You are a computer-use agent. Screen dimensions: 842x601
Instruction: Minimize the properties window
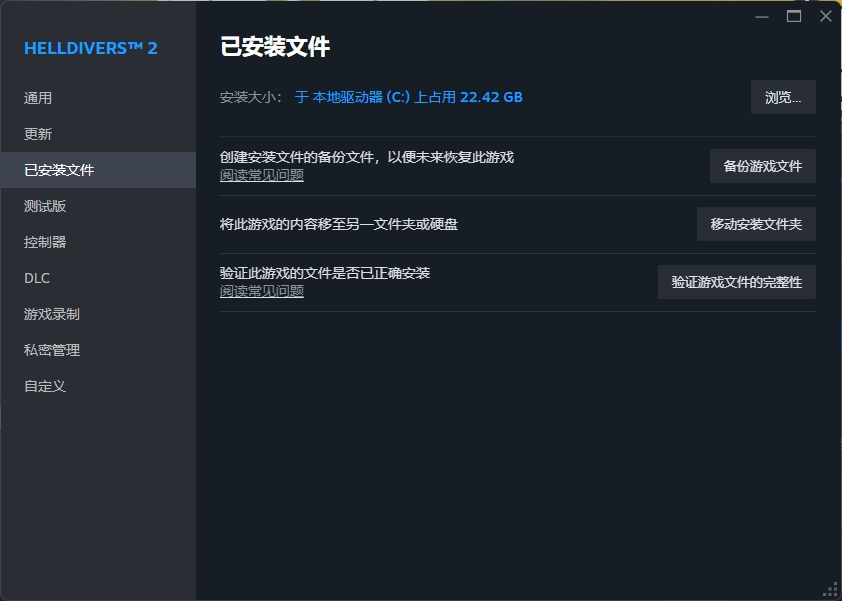(x=763, y=16)
